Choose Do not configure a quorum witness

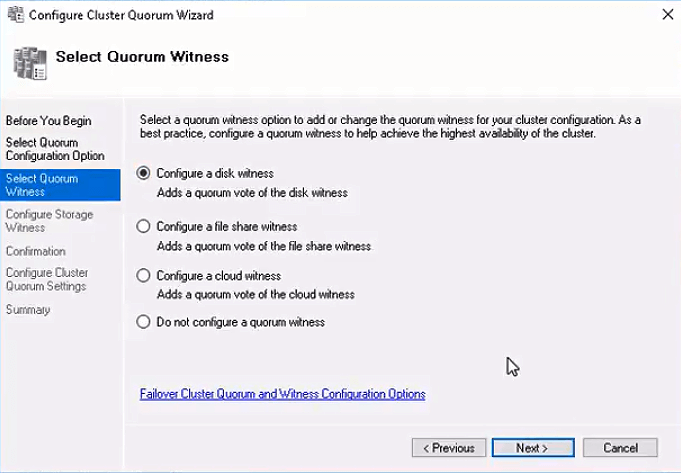(143, 322)
